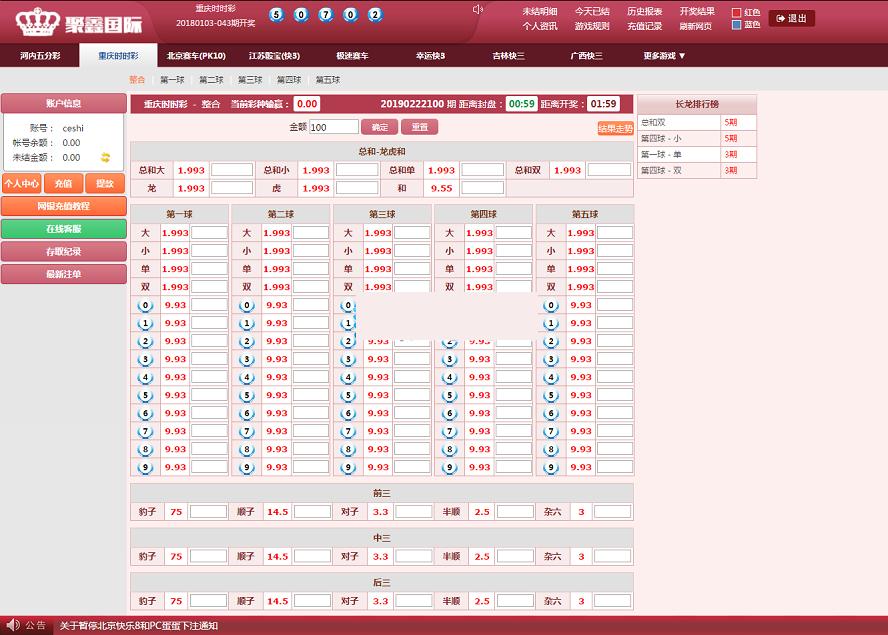Expand the 更多游戏 dropdown menu
This screenshot has height=635, width=888.
point(664,56)
